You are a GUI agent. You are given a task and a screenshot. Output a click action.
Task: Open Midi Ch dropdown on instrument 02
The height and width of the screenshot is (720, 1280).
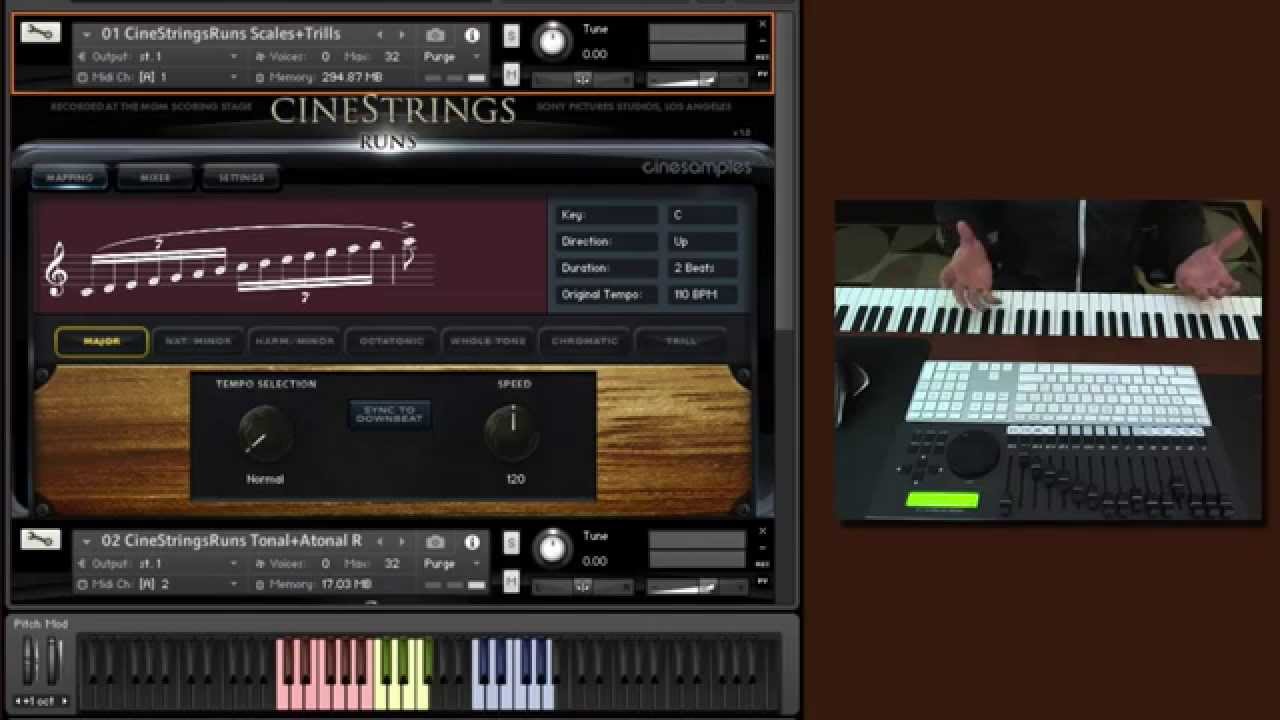pyautogui.click(x=233, y=583)
